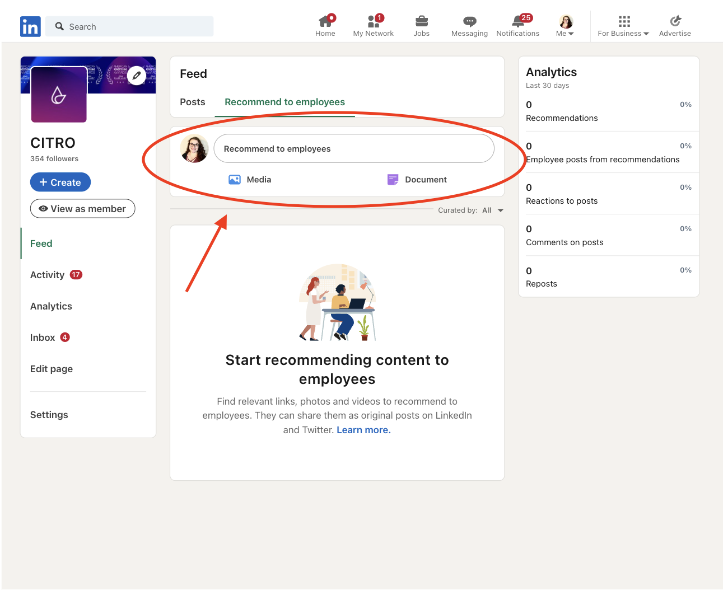Open Analytics in the left sidebar

[x=51, y=307]
